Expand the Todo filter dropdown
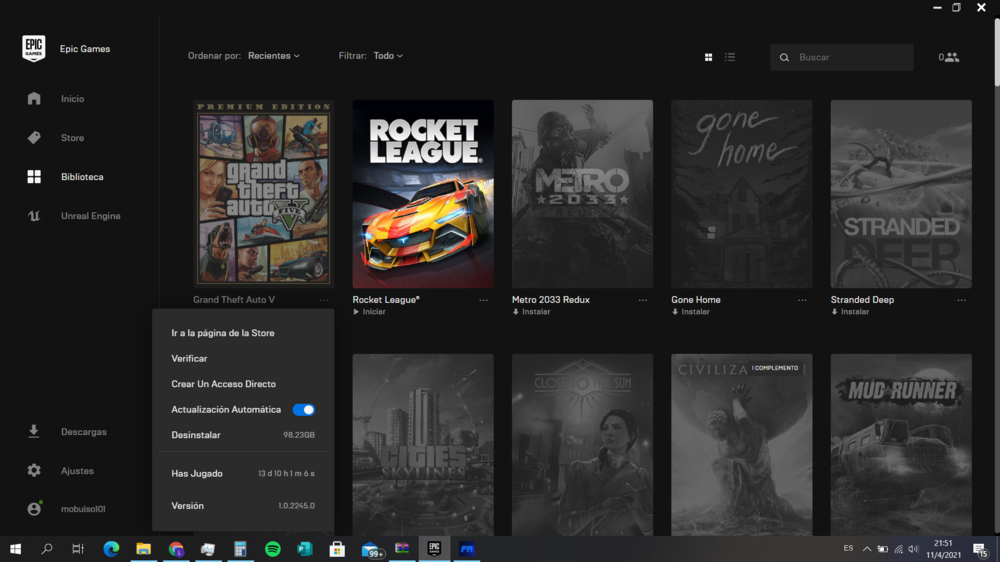The height and width of the screenshot is (562, 1000). point(388,56)
